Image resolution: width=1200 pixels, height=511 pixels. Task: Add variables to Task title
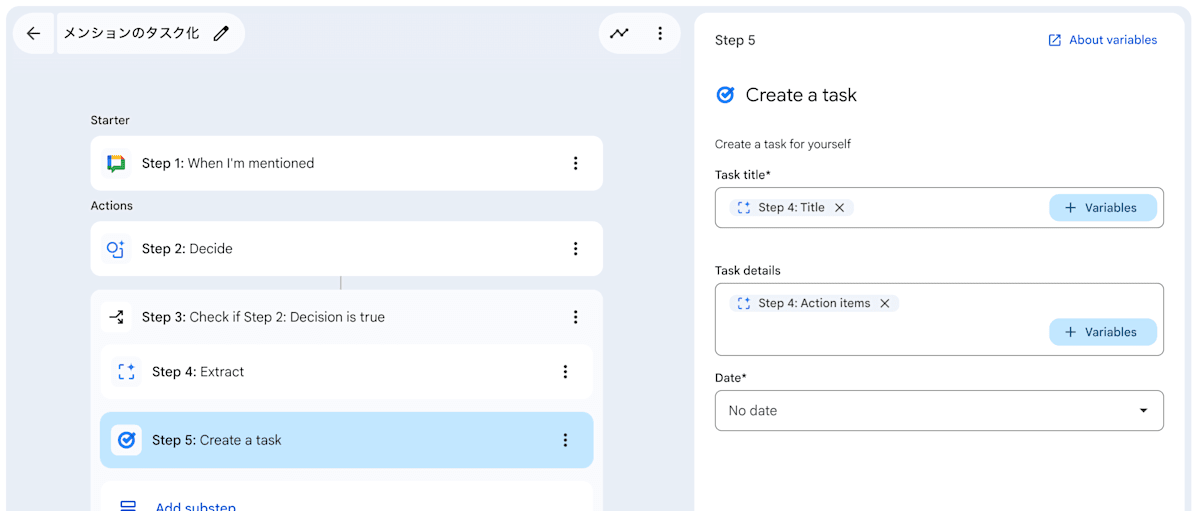pyautogui.click(x=1102, y=208)
